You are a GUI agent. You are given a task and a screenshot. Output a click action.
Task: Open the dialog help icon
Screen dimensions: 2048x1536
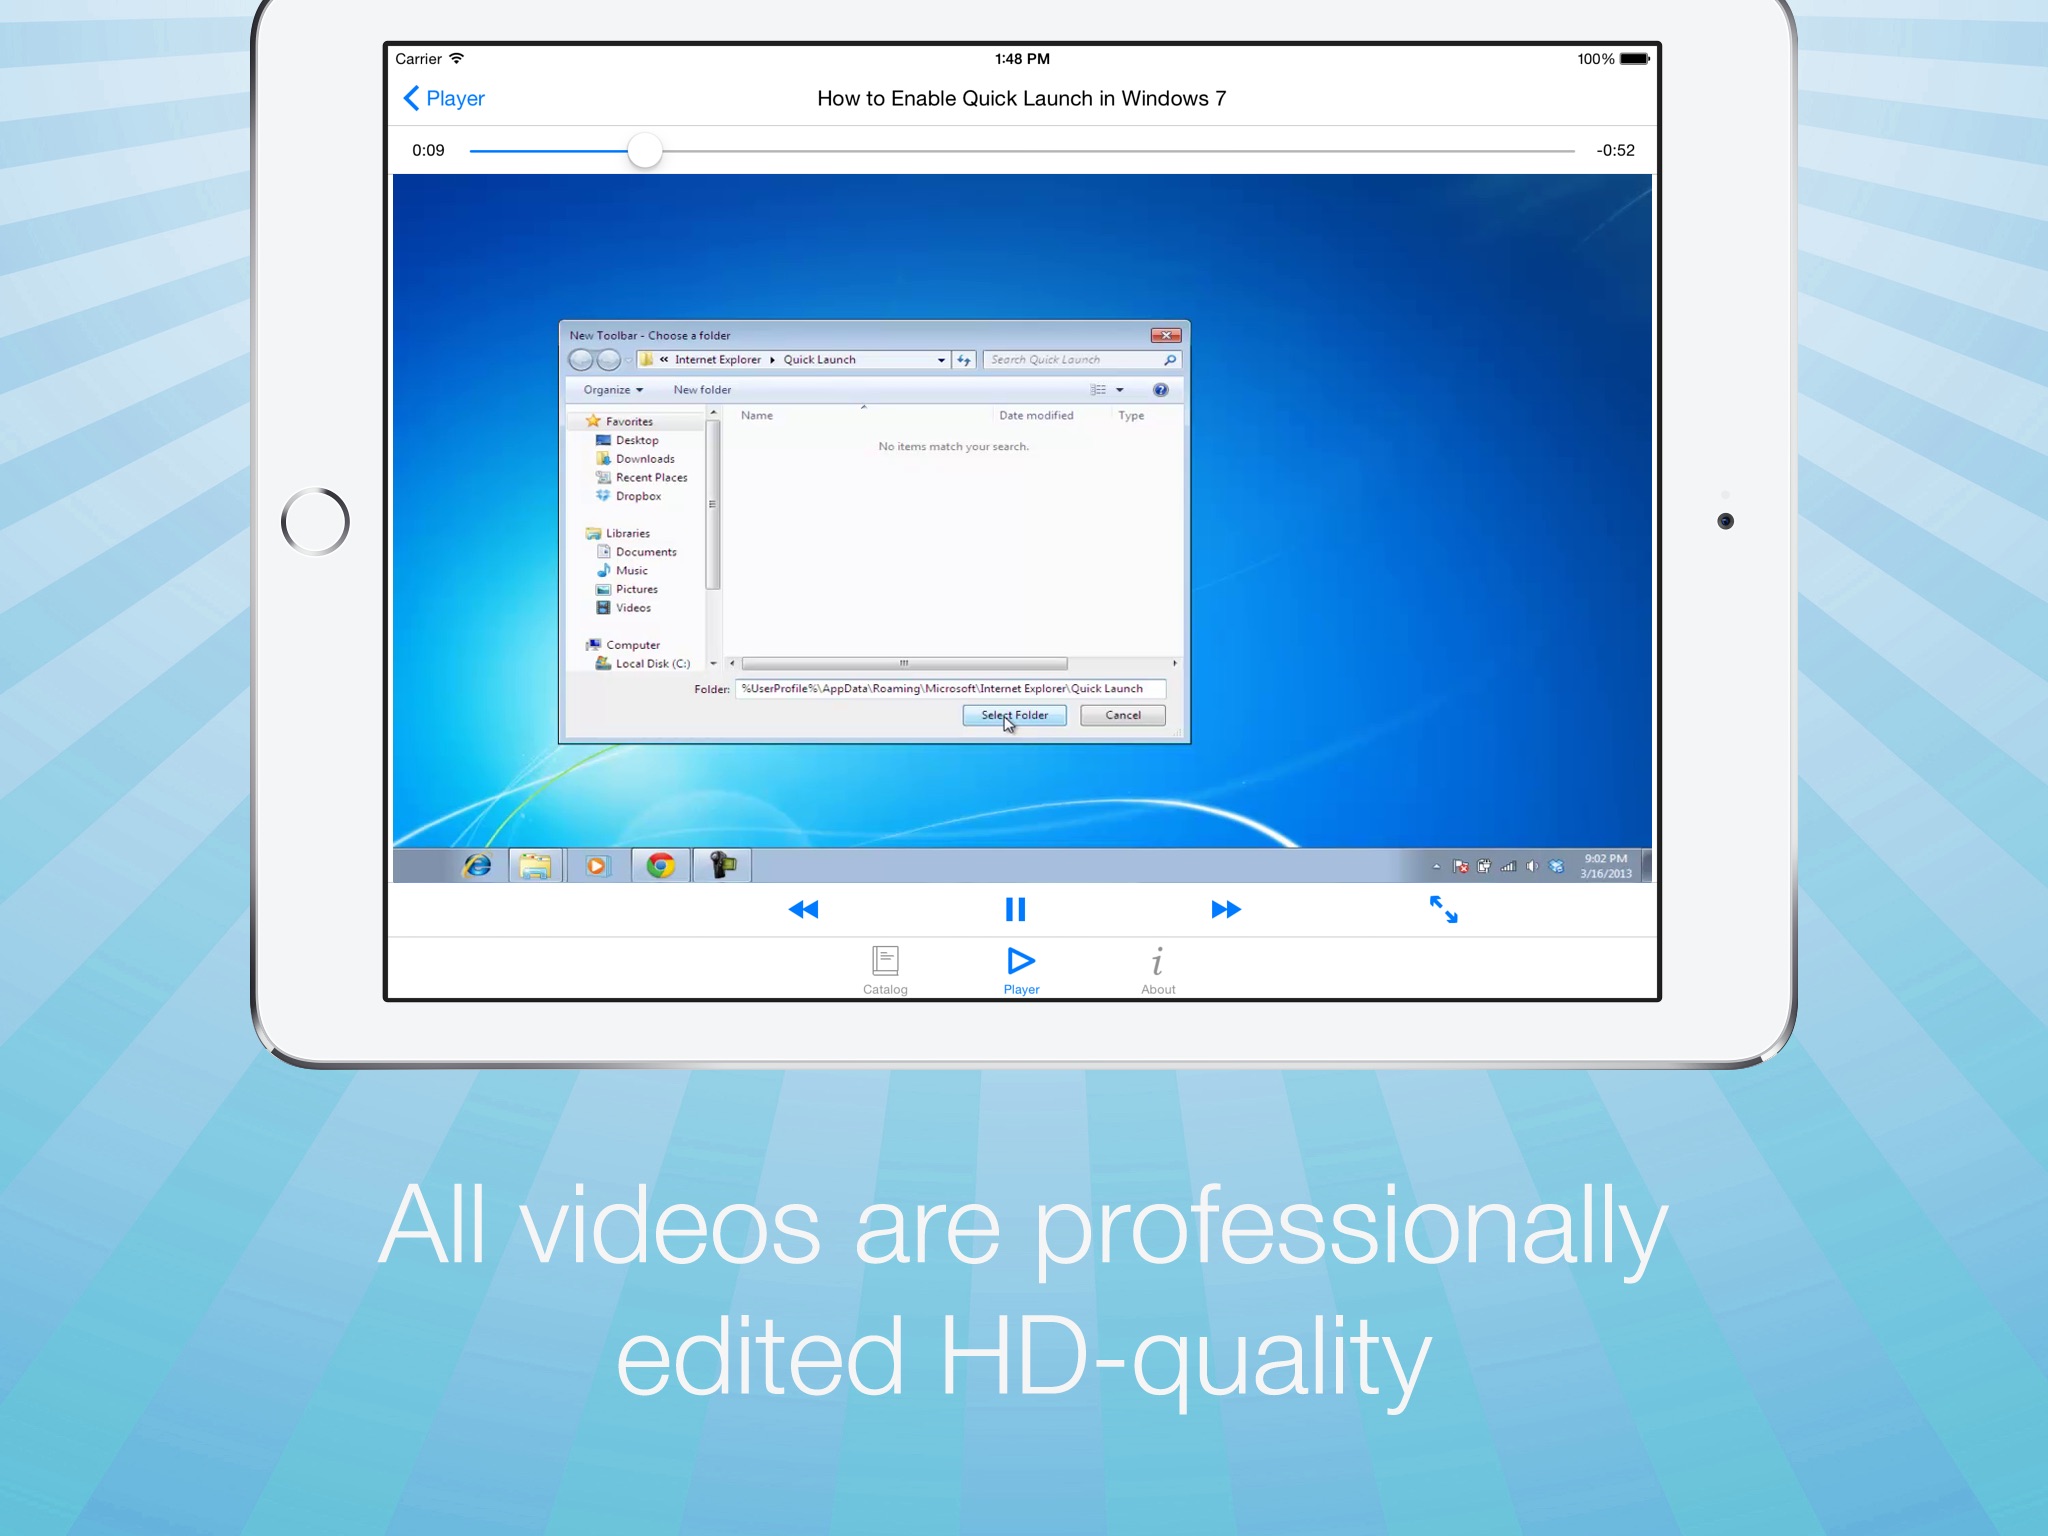point(1160,390)
